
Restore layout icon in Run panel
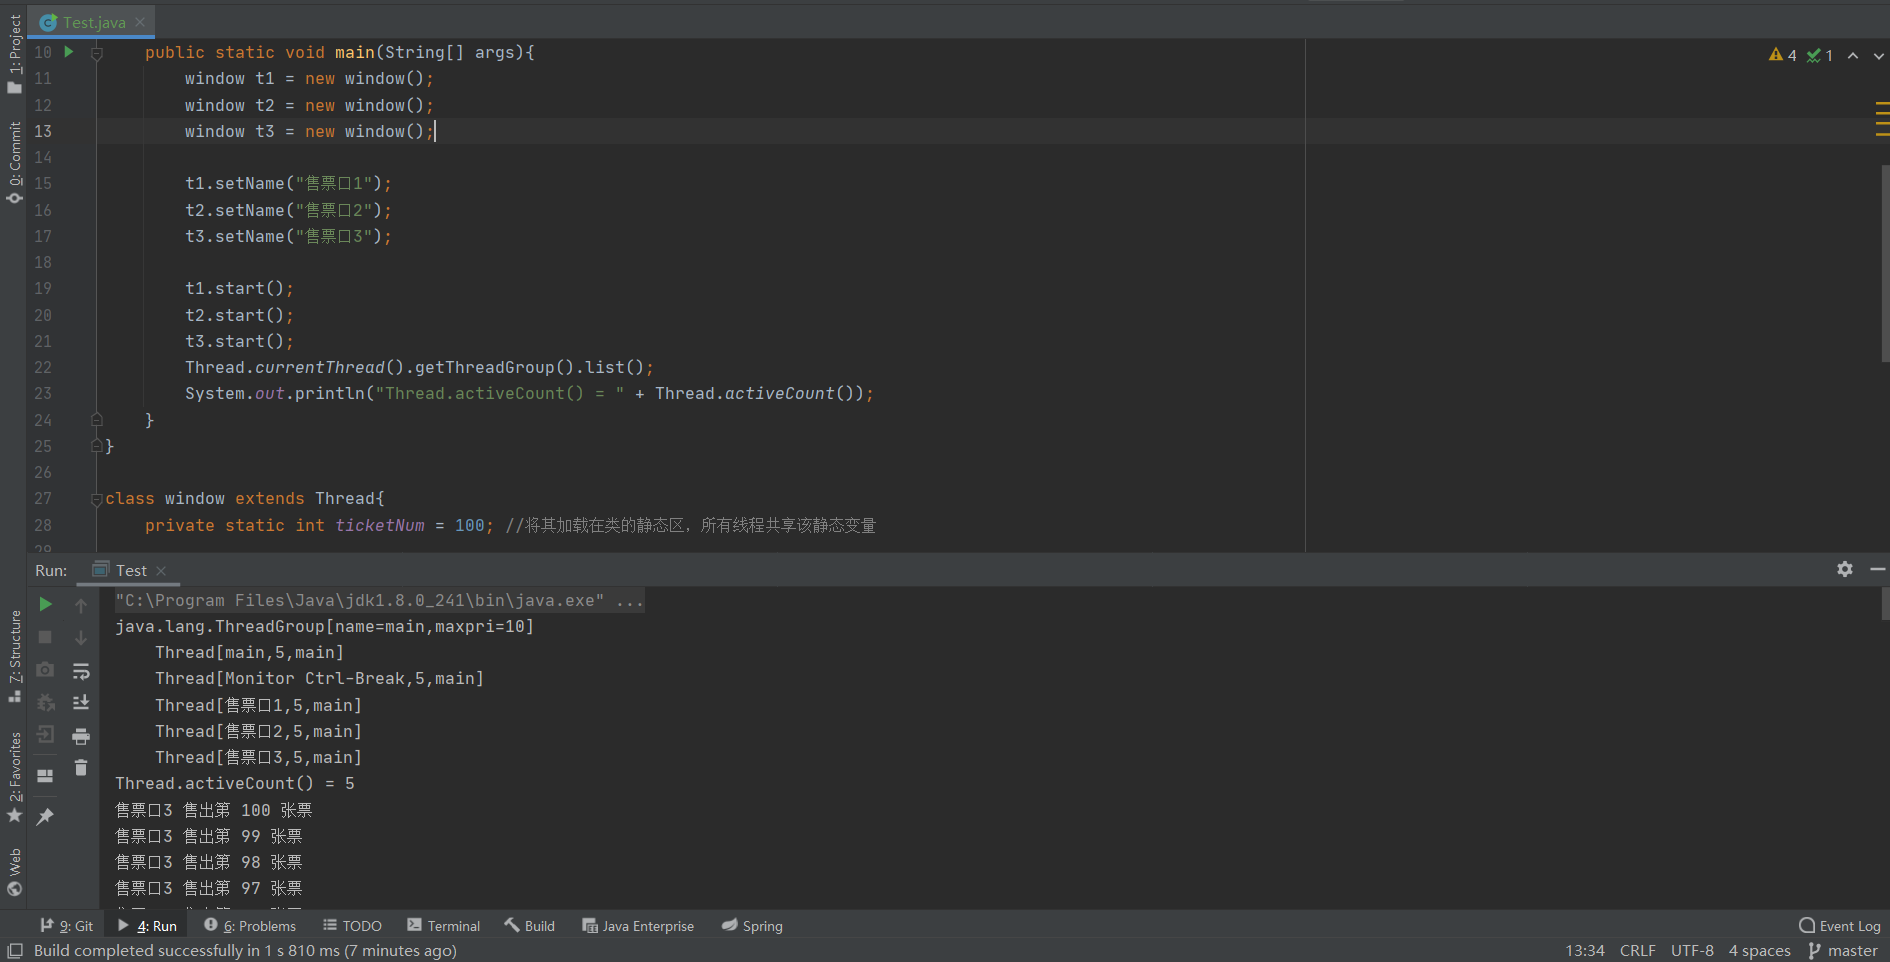tap(45, 775)
